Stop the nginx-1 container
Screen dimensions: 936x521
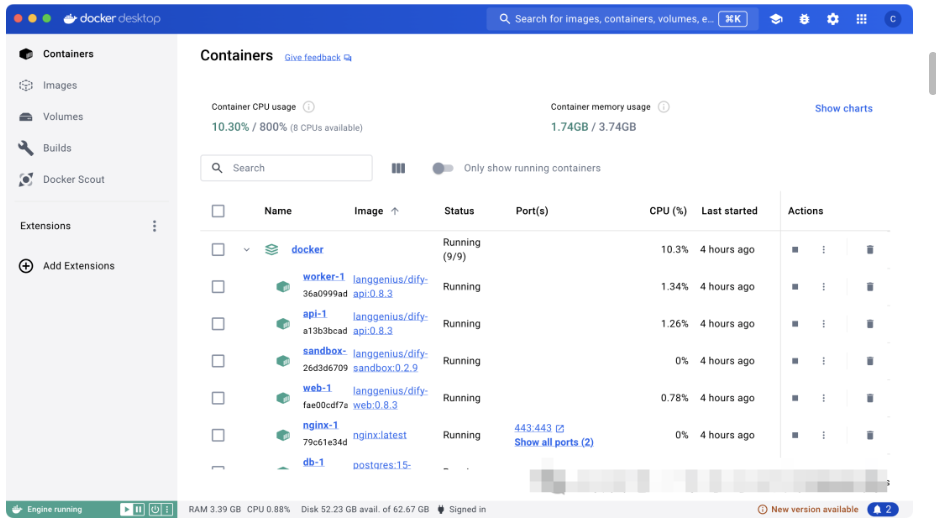click(x=795, y=435)
